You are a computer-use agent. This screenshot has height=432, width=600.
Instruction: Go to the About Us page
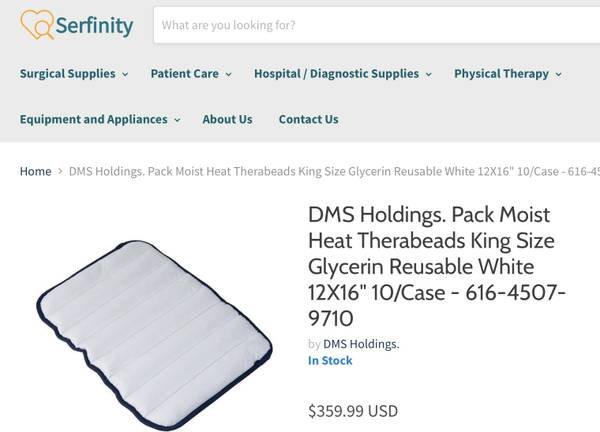[227, 119]
